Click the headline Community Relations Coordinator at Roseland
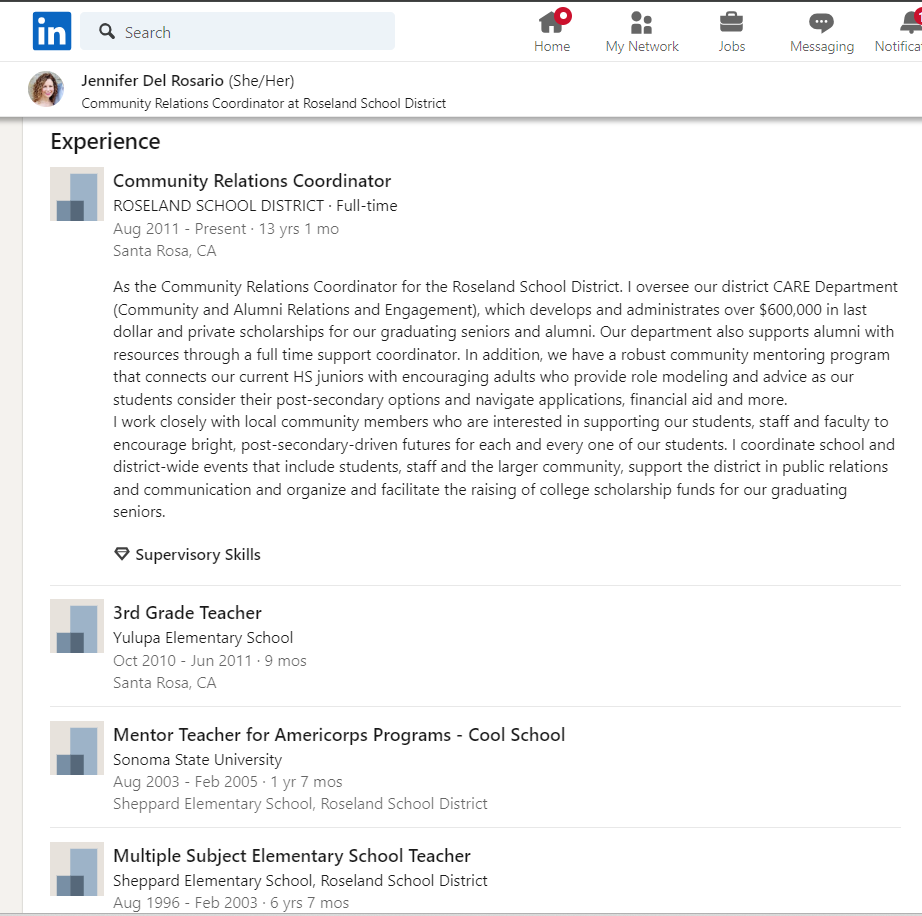This screenshot has width=922, height=916. [263, 103]
